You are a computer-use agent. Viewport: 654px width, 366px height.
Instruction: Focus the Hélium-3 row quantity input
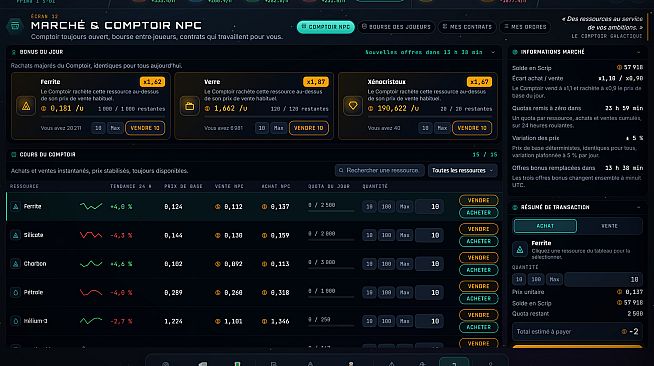(x=429, y=321)
